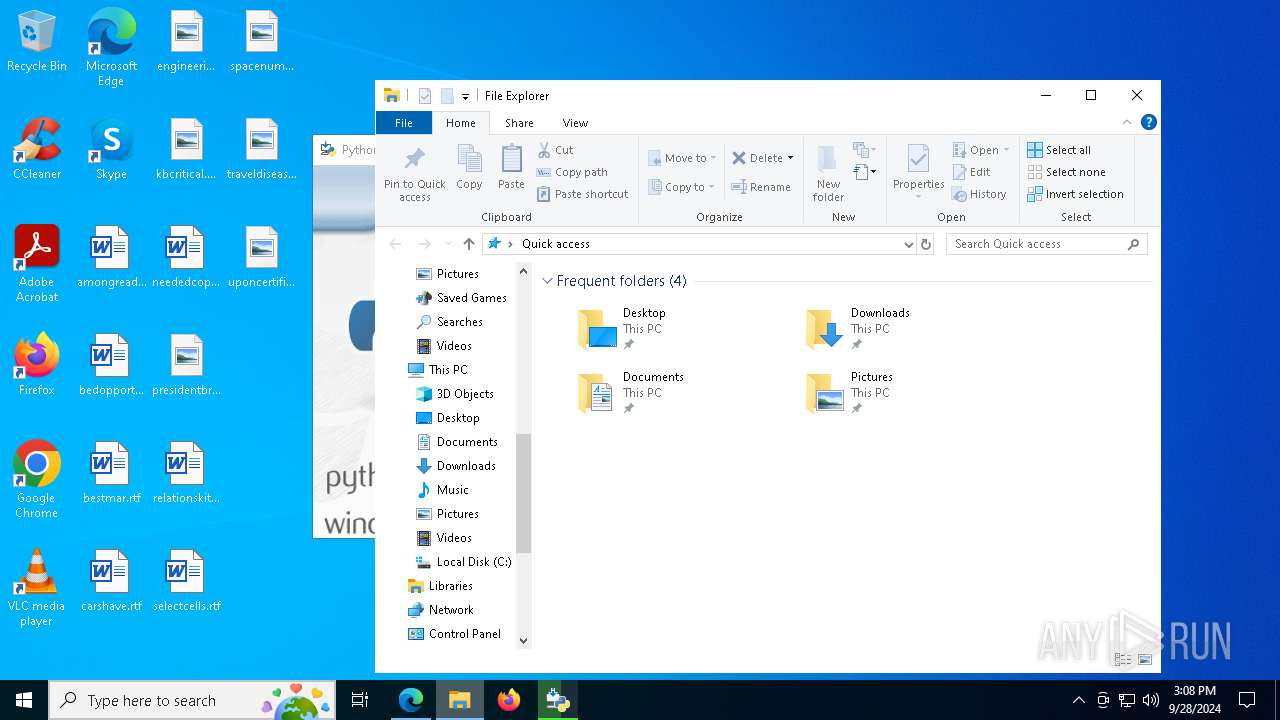Image resolution: width=1280 pixels, height=720 pixels.
Task: Select Network in navigation pane
Action: pyautogui.click(x=441, y=610)
